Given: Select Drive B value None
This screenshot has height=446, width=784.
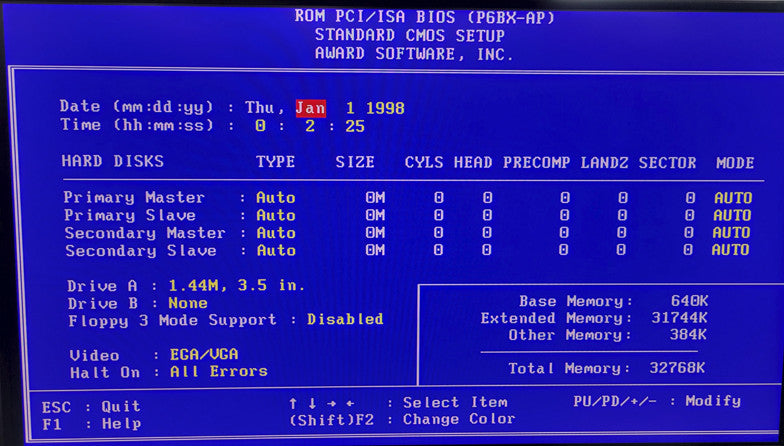Looking at the screenshot, I should (188, 303).
